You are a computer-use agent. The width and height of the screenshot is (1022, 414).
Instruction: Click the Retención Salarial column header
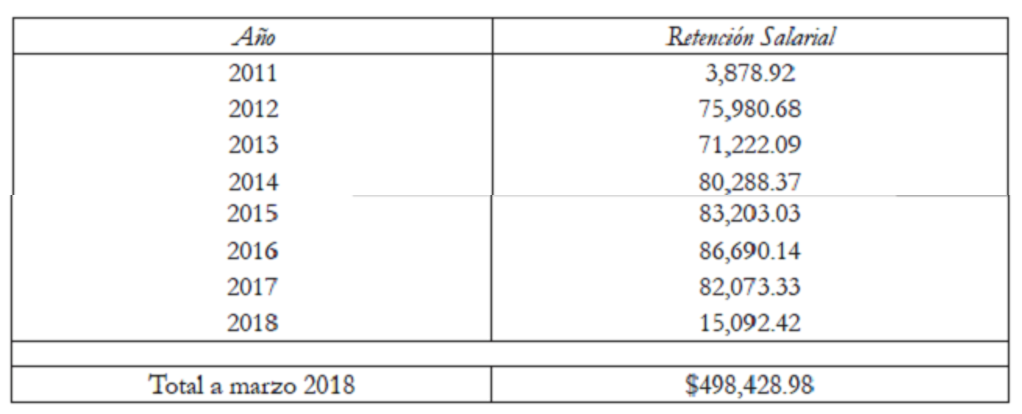[750, 38]
